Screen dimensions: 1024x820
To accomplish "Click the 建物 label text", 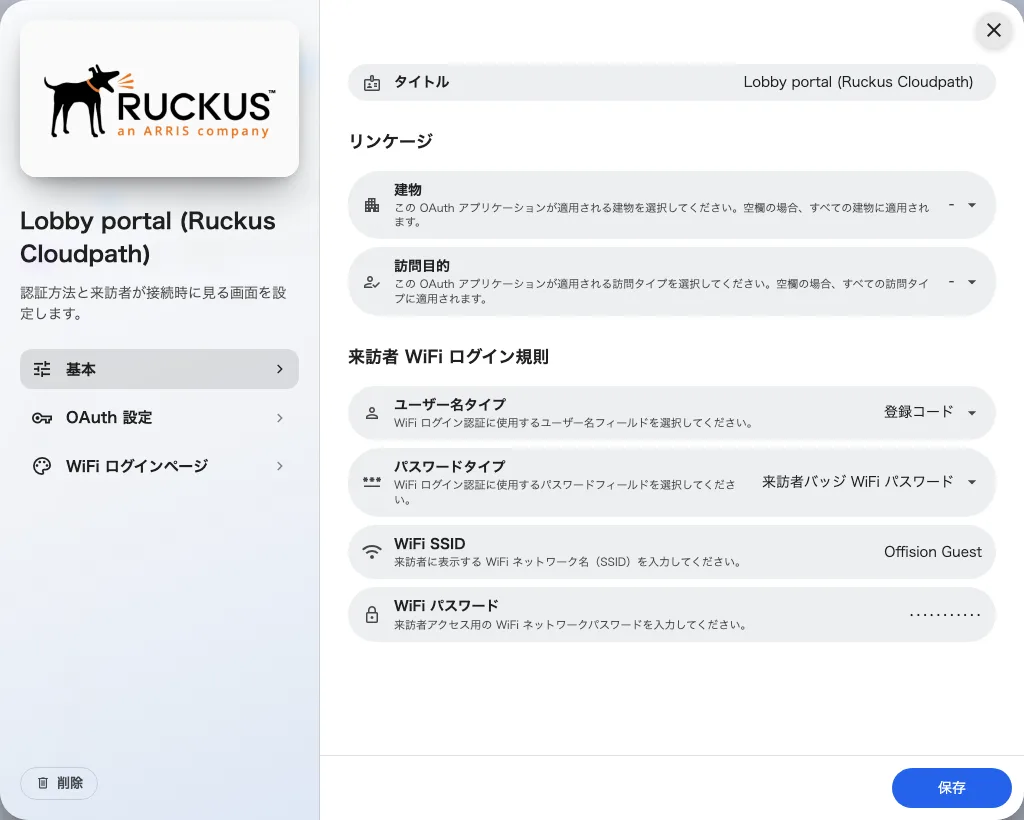I will (408, 190).
